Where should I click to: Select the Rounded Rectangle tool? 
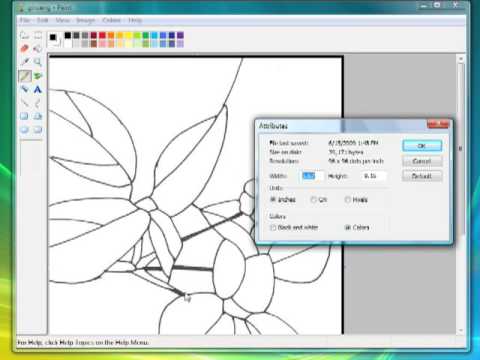[38, 130]
